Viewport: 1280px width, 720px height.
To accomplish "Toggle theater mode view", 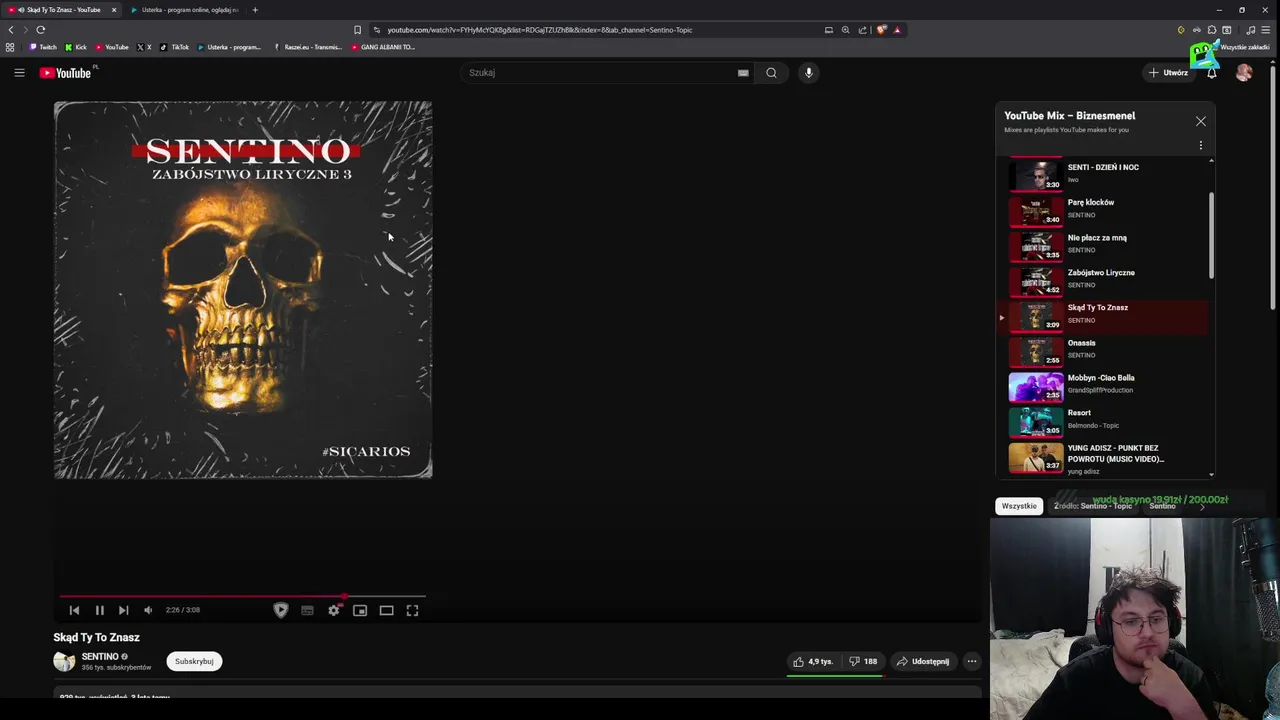I will (x=386, y=610).
